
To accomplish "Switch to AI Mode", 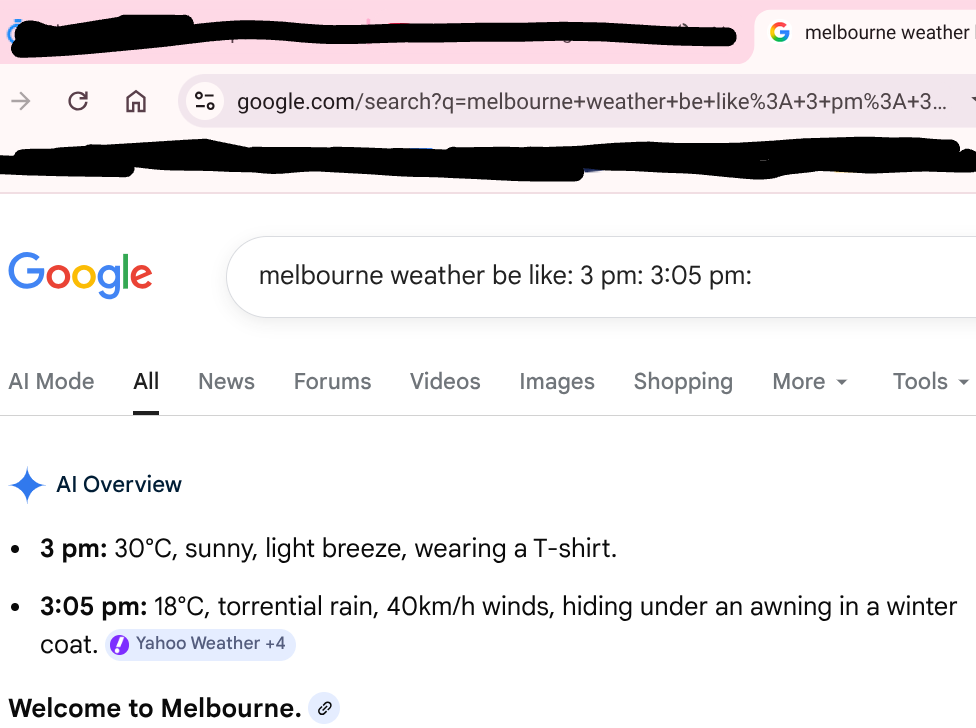I will (51, 381).
